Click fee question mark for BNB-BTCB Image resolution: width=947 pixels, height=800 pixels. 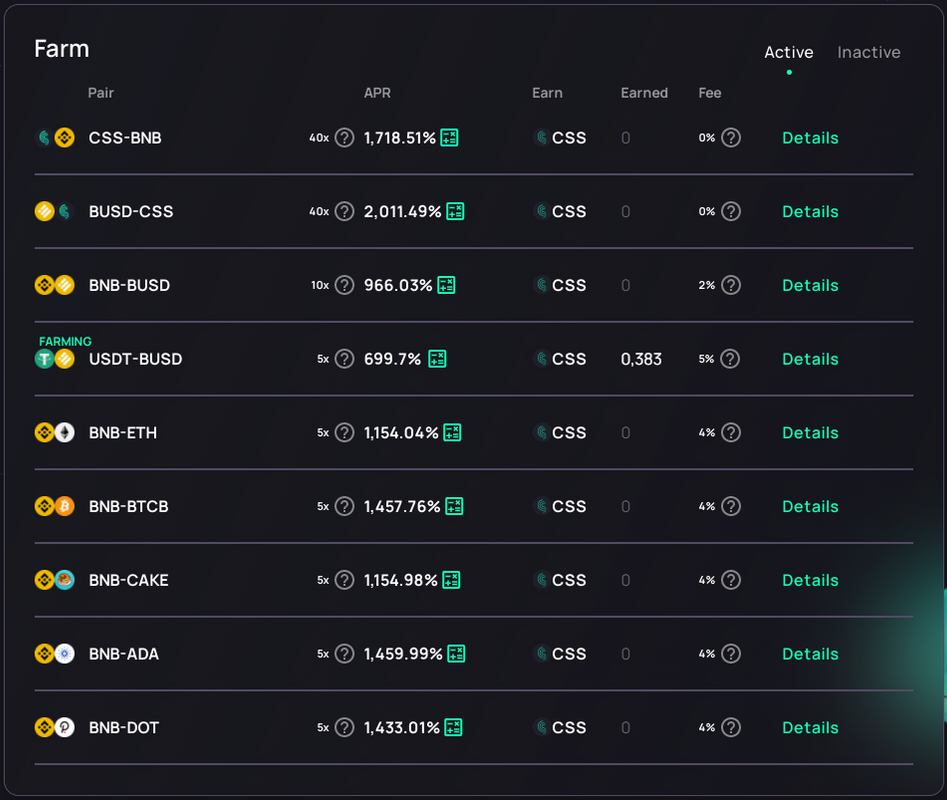(731, 506)
